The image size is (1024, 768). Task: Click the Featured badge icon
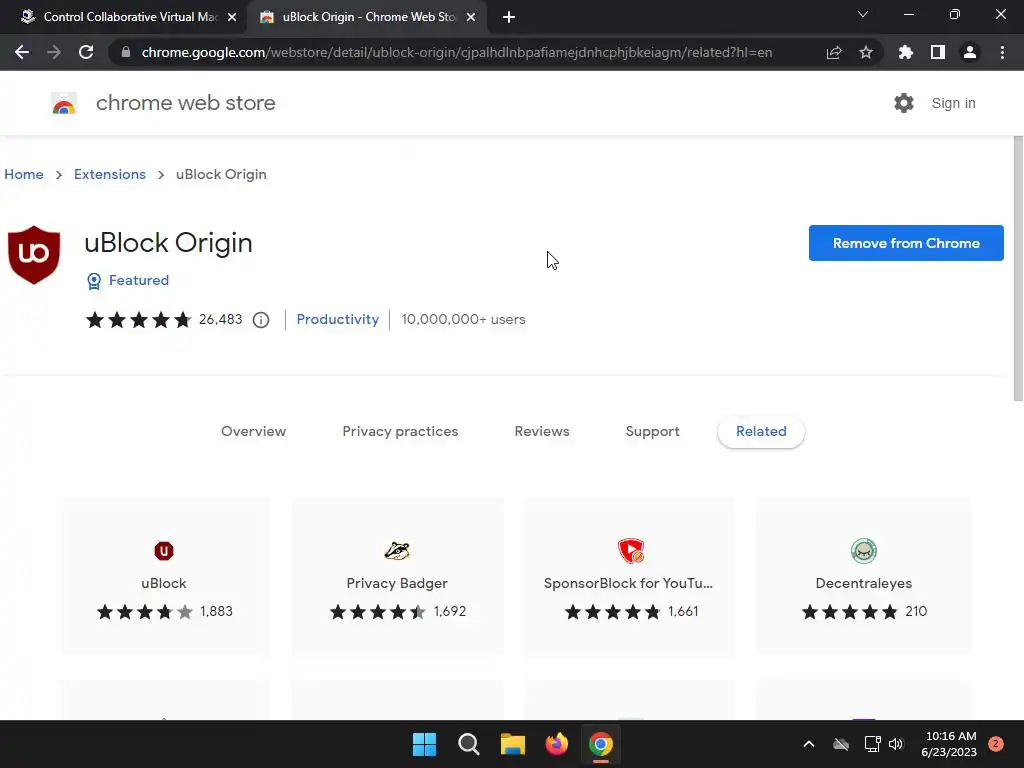(x=94, y=281)
